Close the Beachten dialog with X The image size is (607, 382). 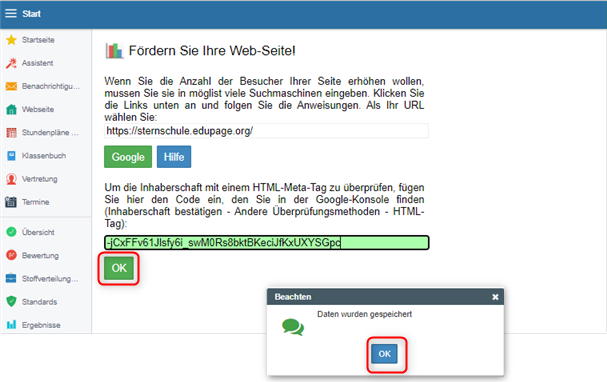(495, 297)
